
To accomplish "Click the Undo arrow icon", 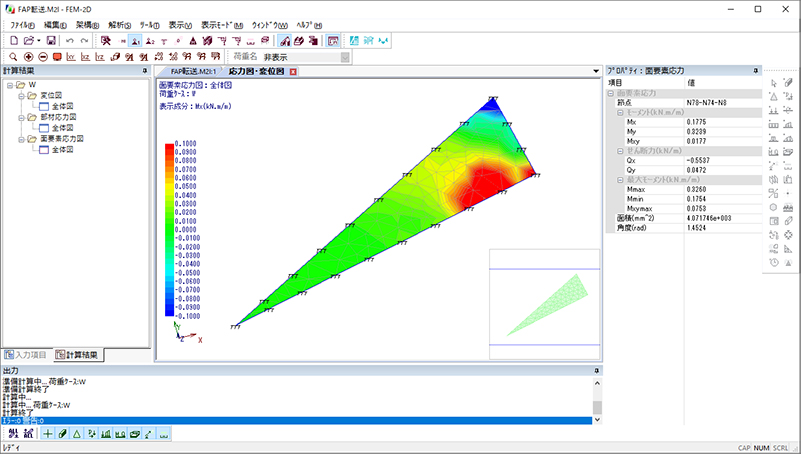I will [x=69, y=40].
